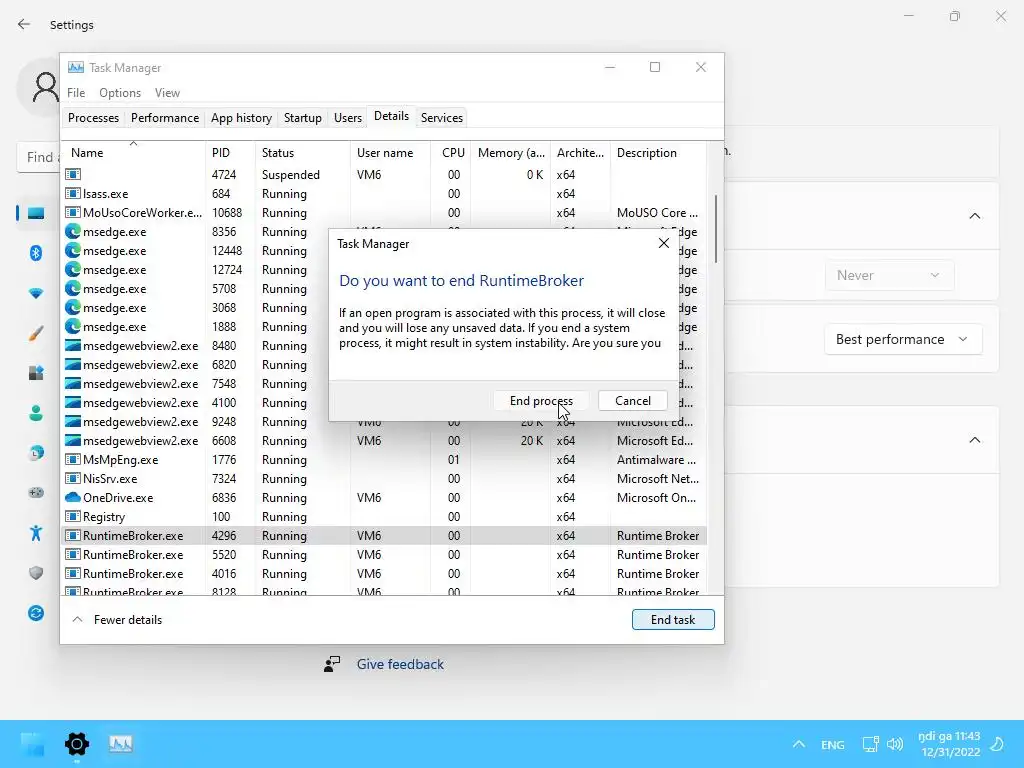Switch to the Performance tab
The width and height of the screenshot is (1024, 768).
click(x=165, y=118)
